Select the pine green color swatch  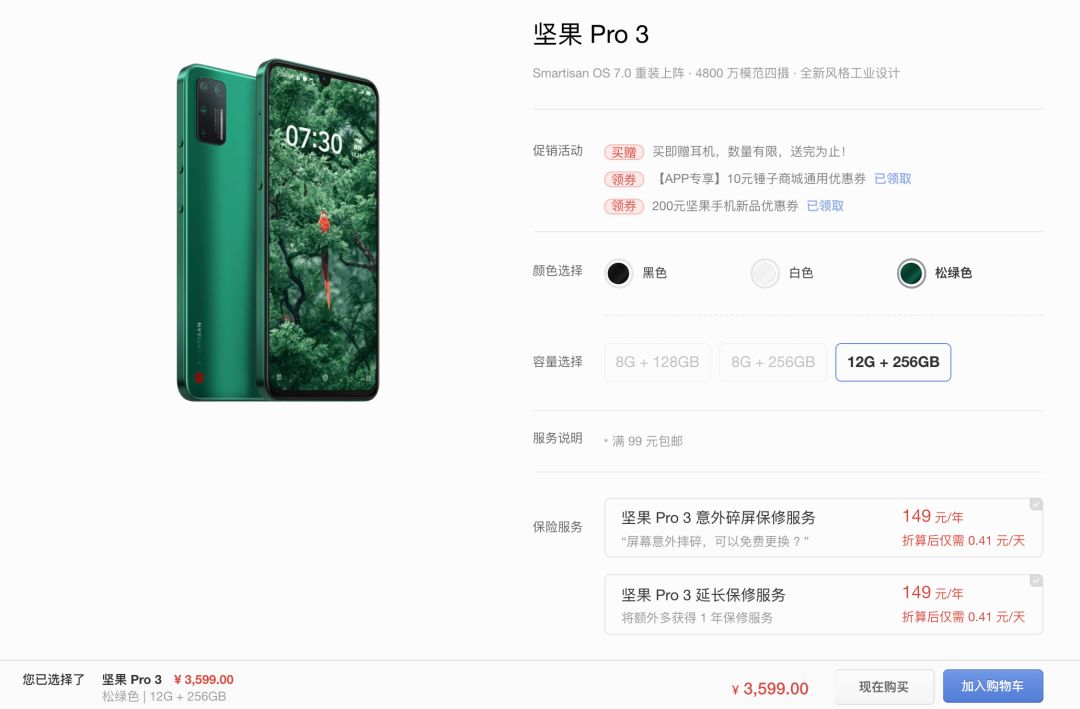click(911, 274)
